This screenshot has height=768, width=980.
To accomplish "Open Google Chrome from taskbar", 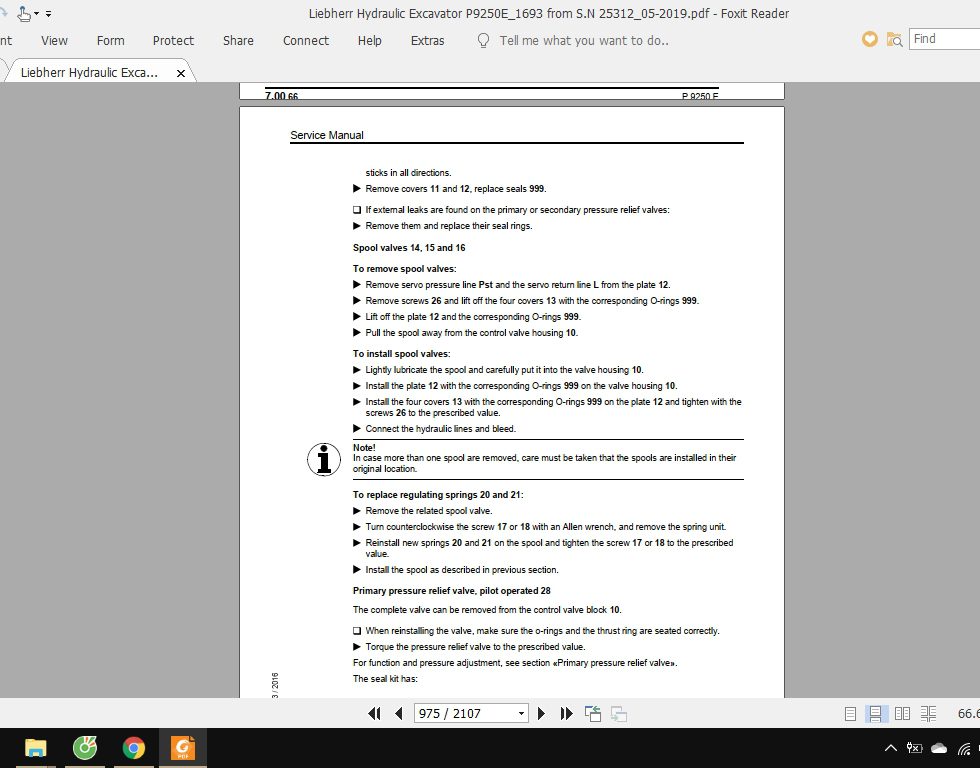I will (134, 747).
